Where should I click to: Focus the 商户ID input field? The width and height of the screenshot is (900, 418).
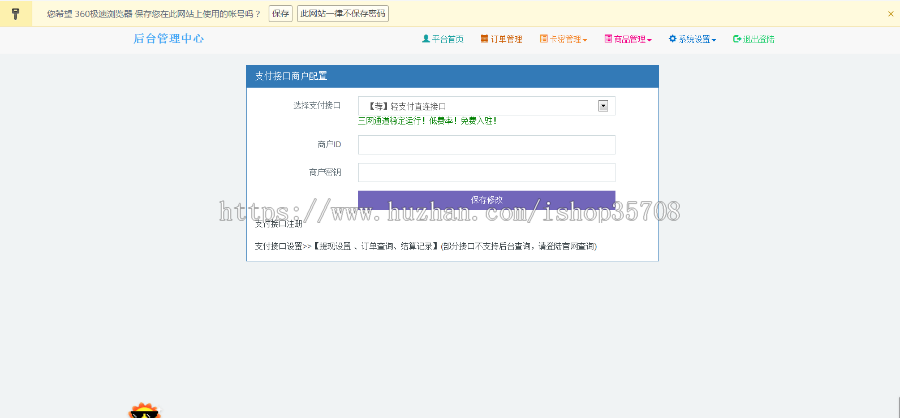point(487,145)
